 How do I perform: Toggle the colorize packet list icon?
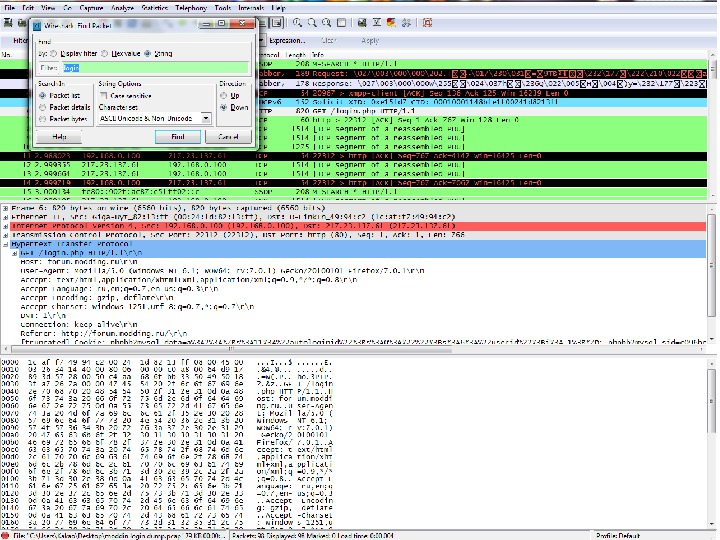click(263, 22)
